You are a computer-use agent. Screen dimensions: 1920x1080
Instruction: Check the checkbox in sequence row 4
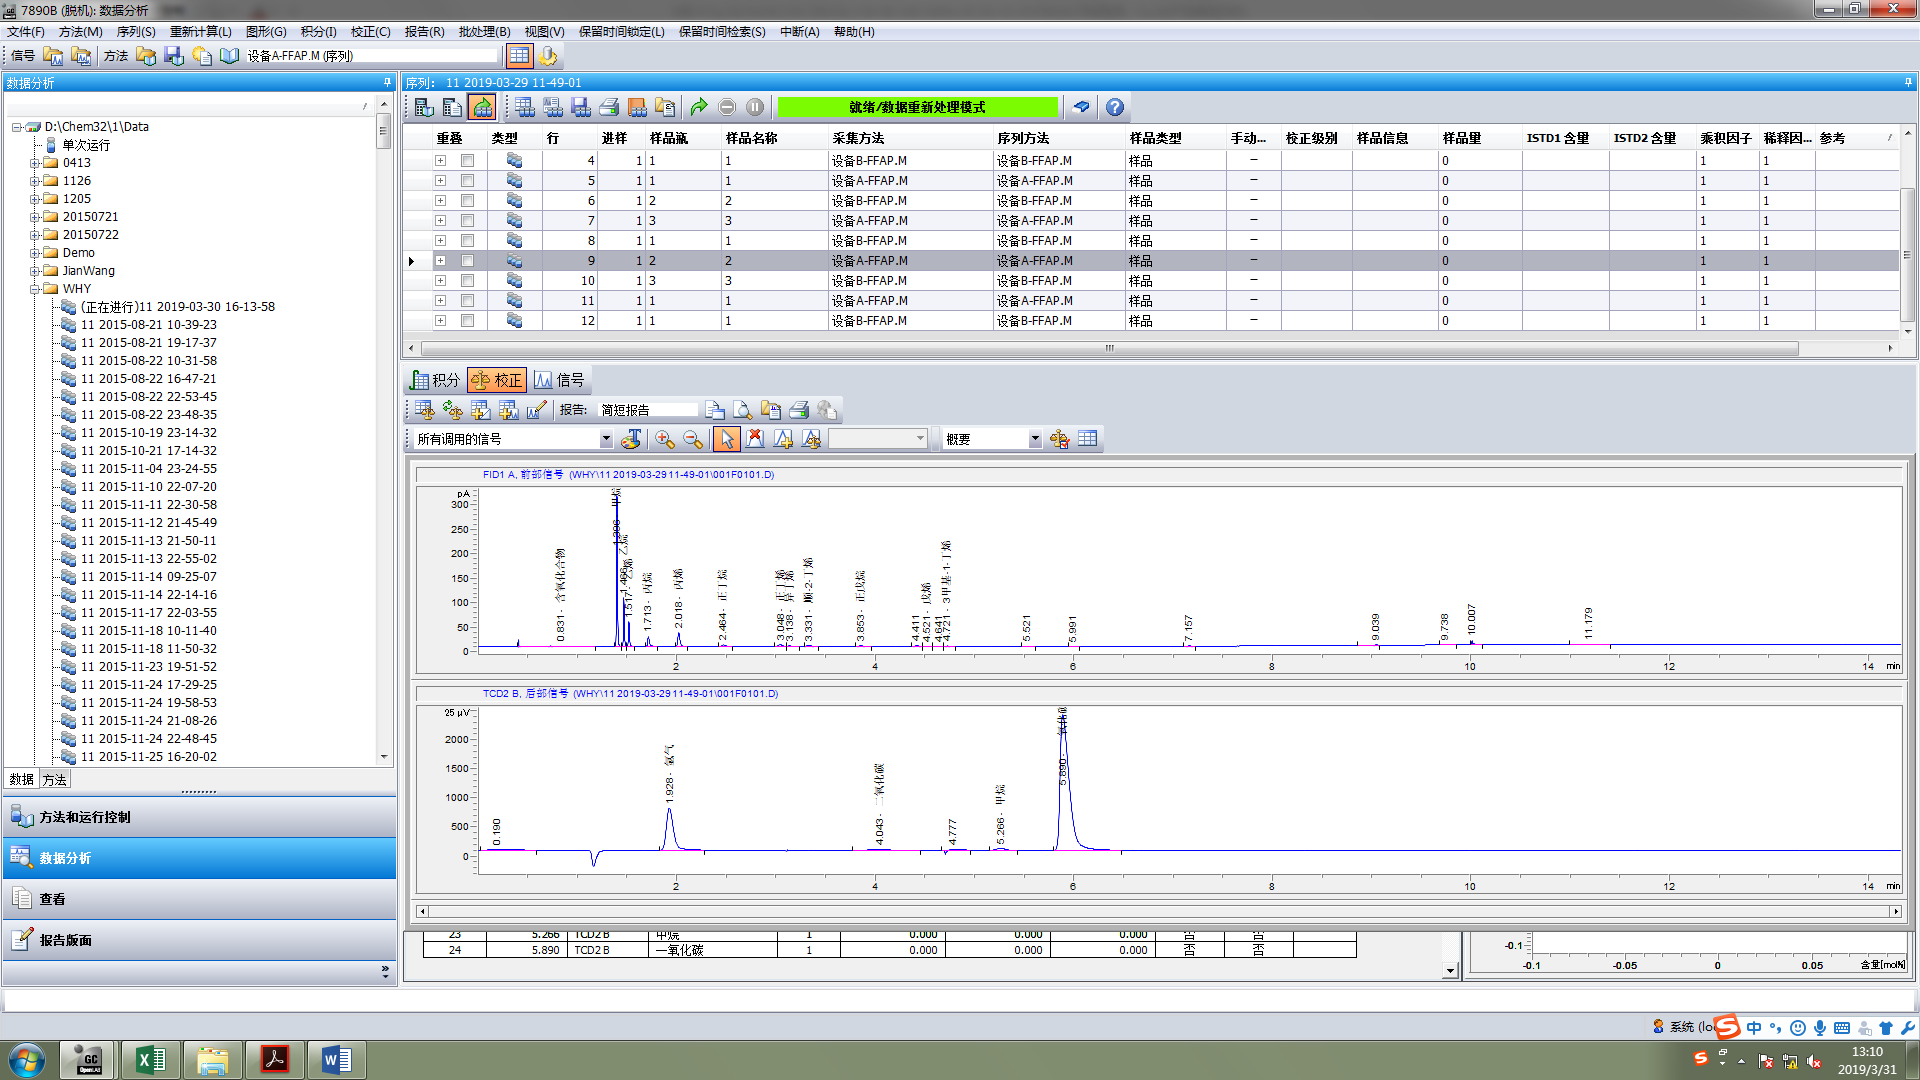pos(467,161)
